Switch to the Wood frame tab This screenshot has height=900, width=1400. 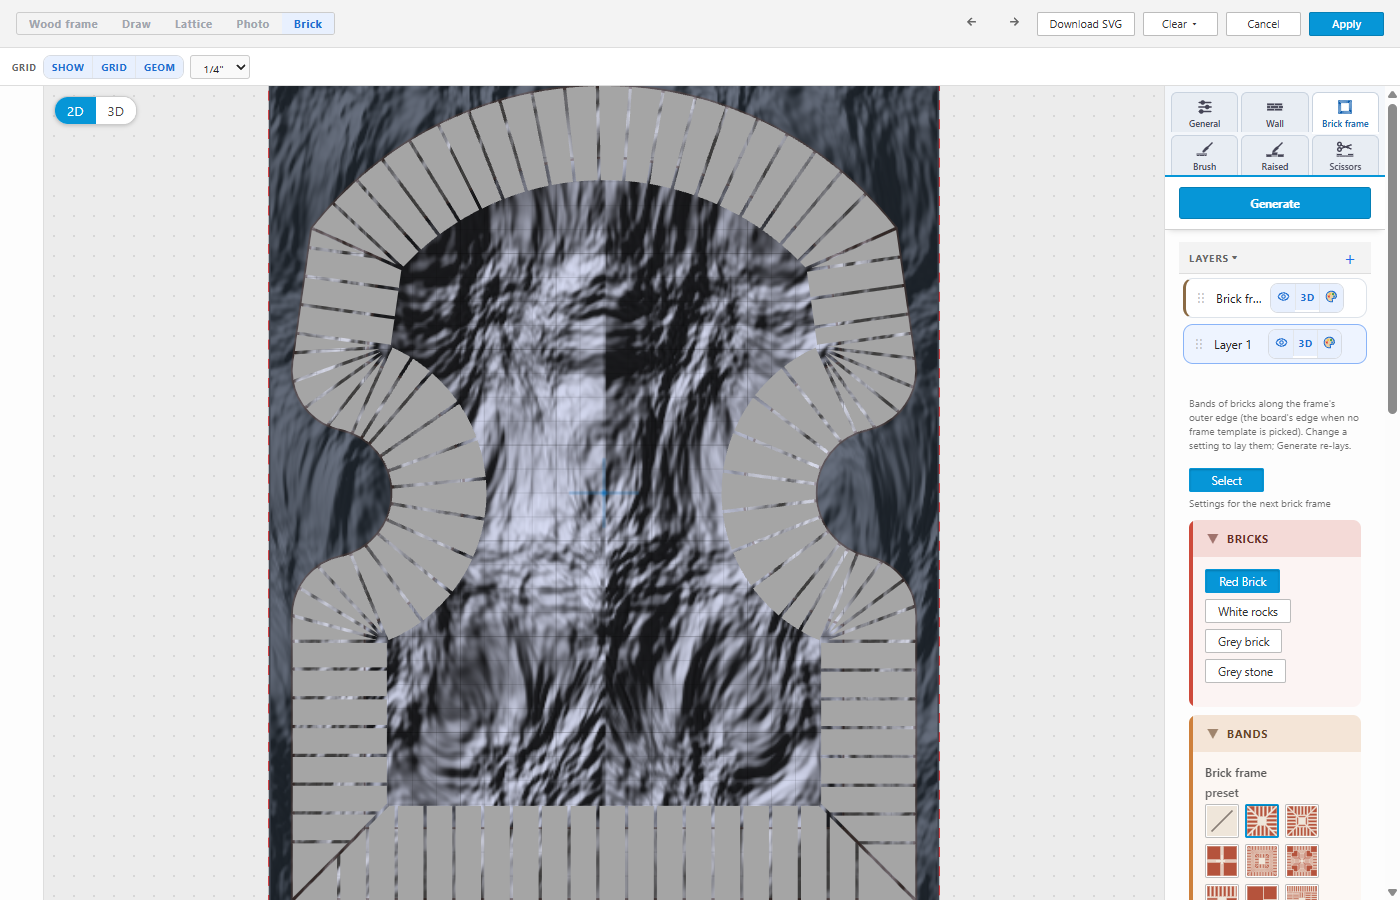pos(64,24)
